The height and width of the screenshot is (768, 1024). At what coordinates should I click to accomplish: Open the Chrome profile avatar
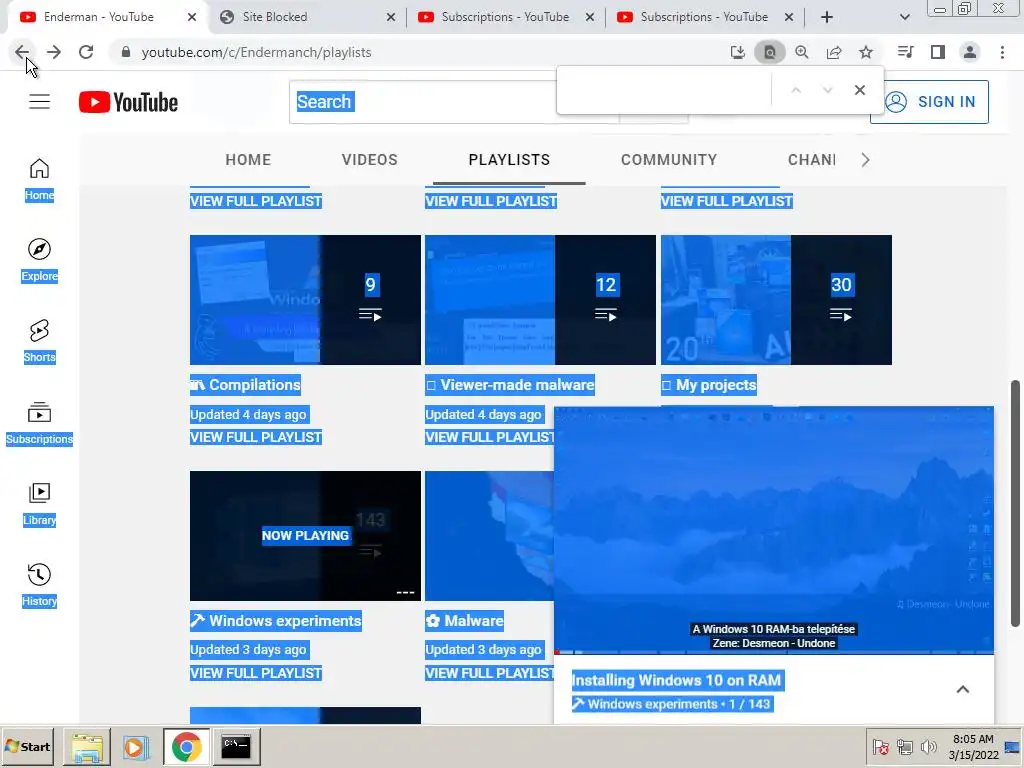[970, 52]
